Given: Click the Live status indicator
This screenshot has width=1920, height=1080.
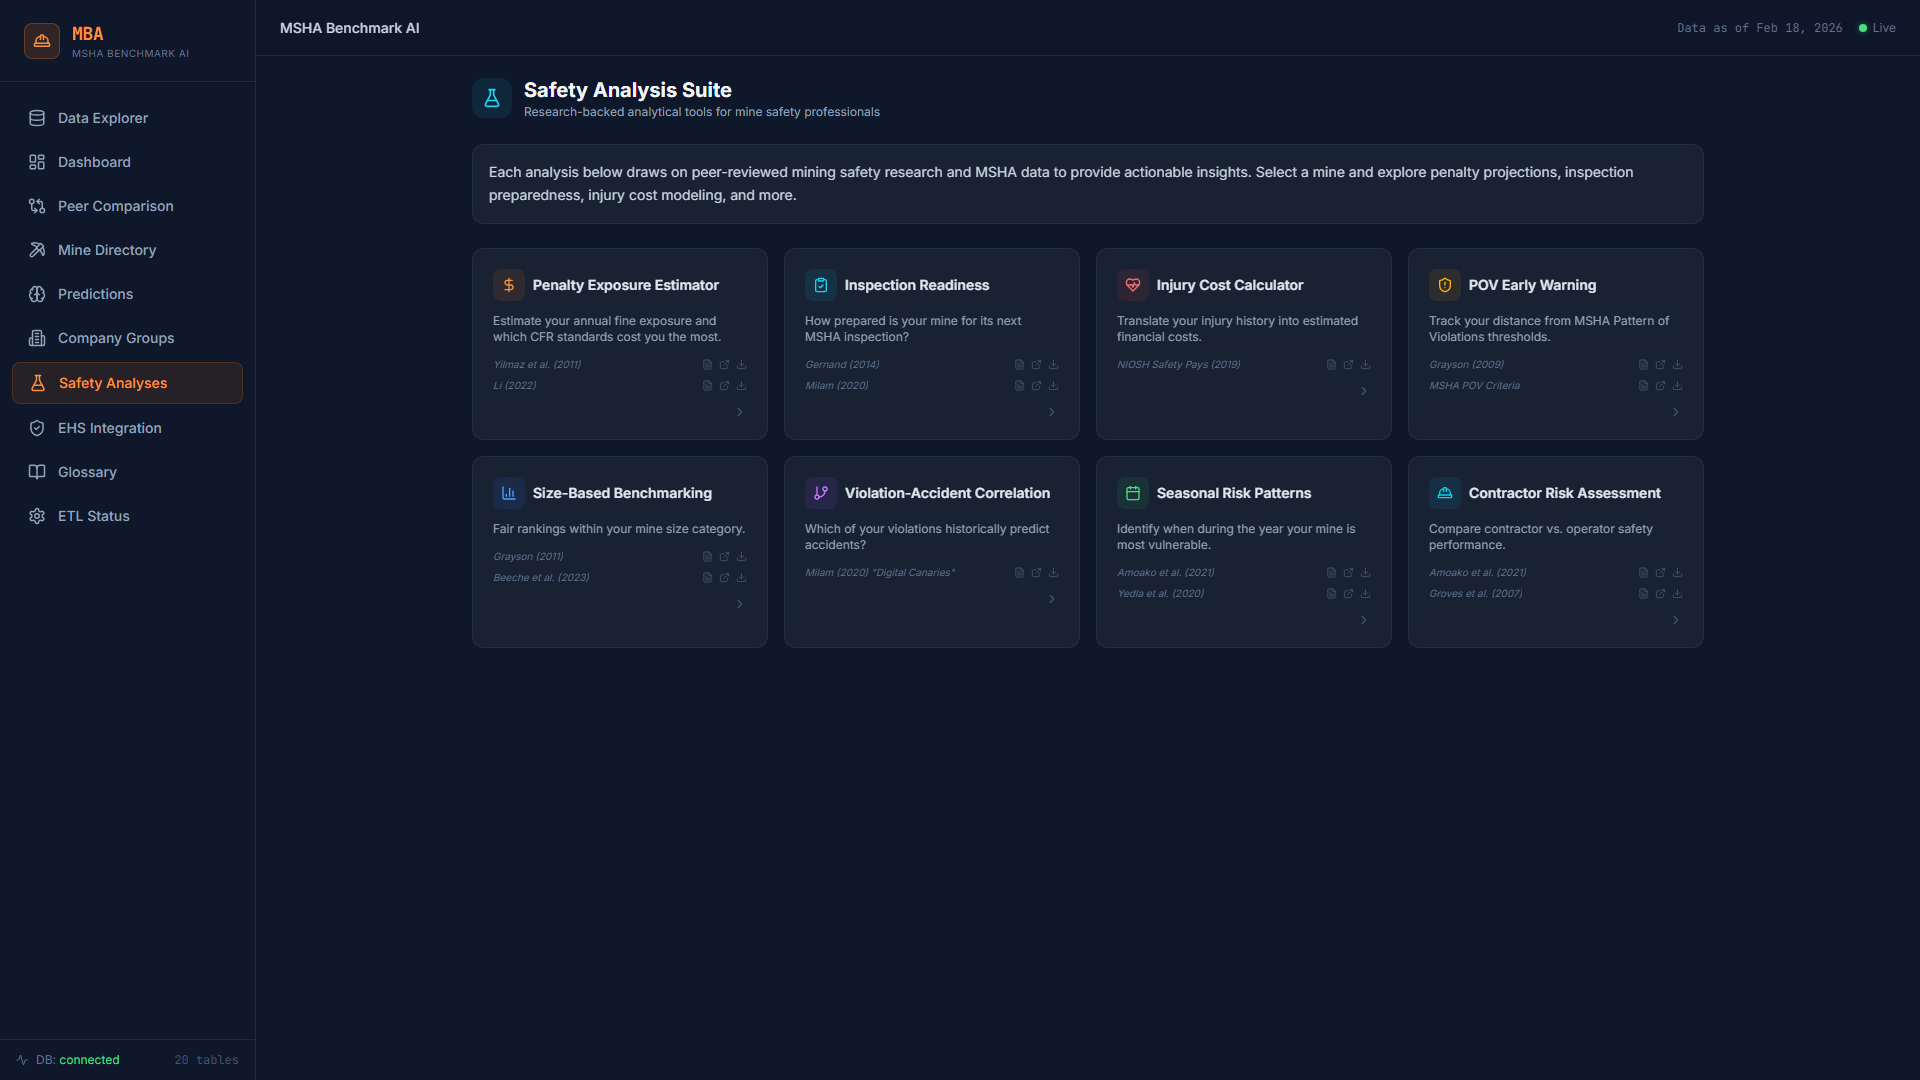Looking at the screenshot, I should click(1877, 27).
